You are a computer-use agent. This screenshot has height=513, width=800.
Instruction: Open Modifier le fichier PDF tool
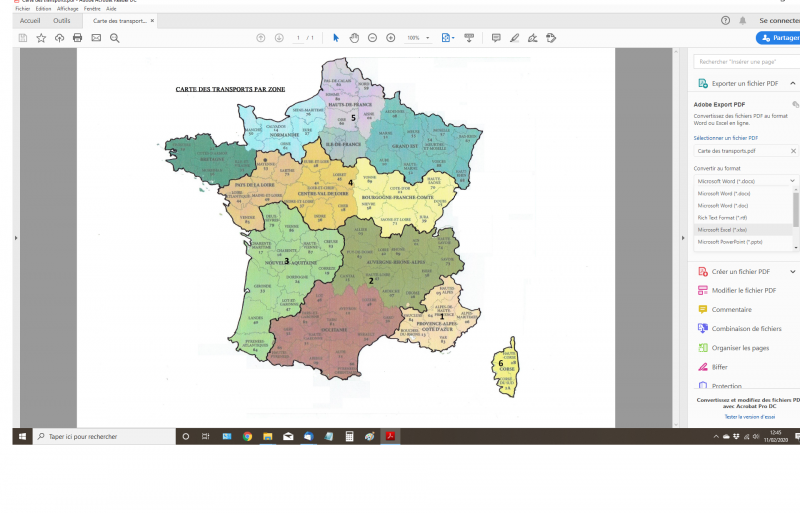point(745,290)
